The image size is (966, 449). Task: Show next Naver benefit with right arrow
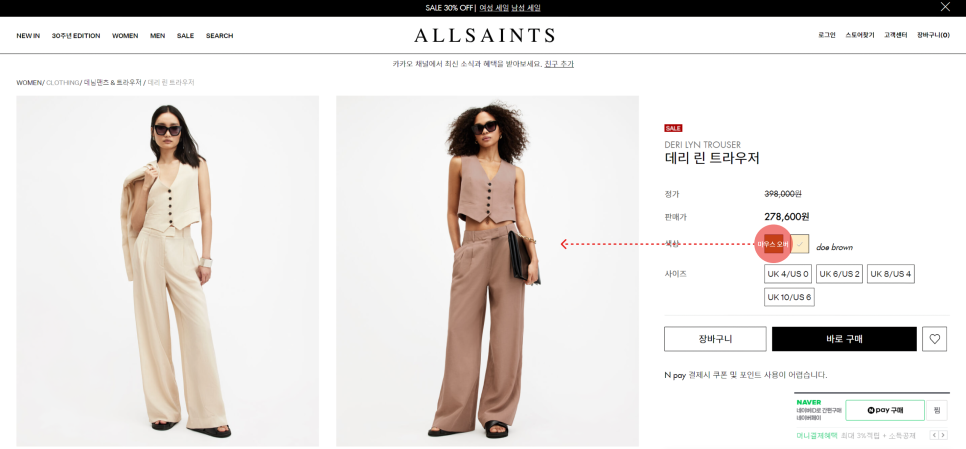[x=943, y=435]
